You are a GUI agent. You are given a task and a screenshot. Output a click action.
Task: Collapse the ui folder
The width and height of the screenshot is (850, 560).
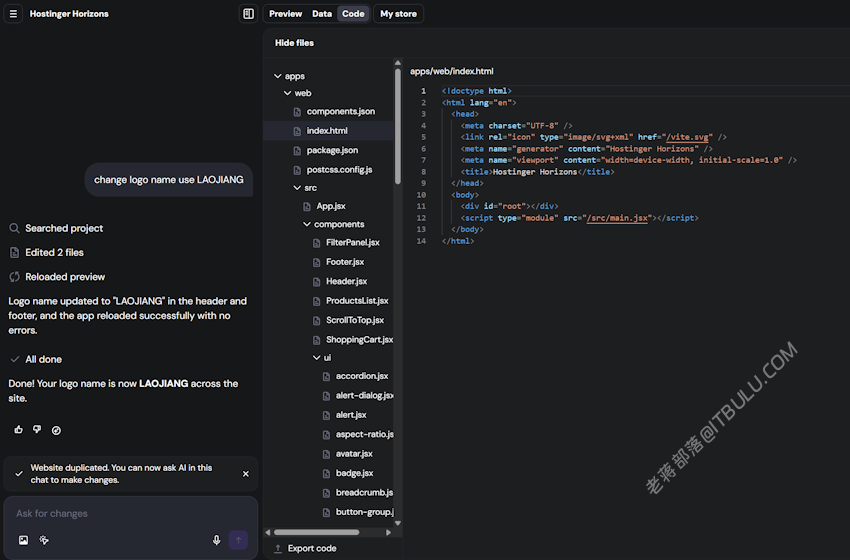(x=317, y=357)
